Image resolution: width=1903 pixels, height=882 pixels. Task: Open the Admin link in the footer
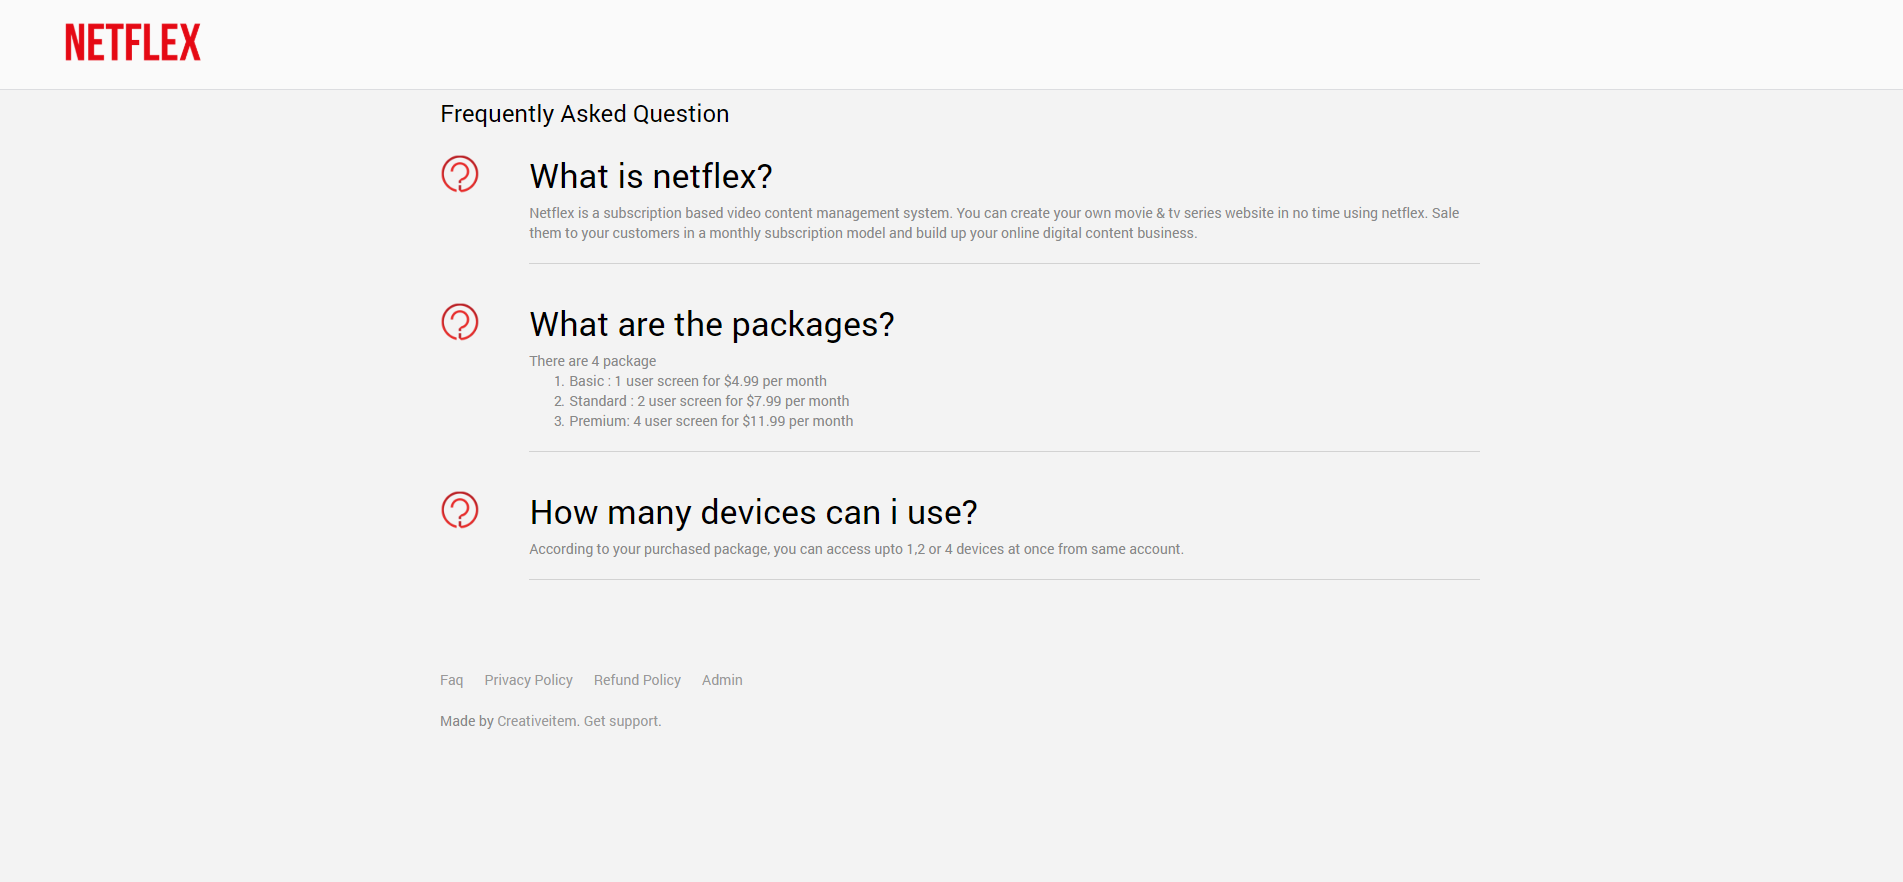722,680
